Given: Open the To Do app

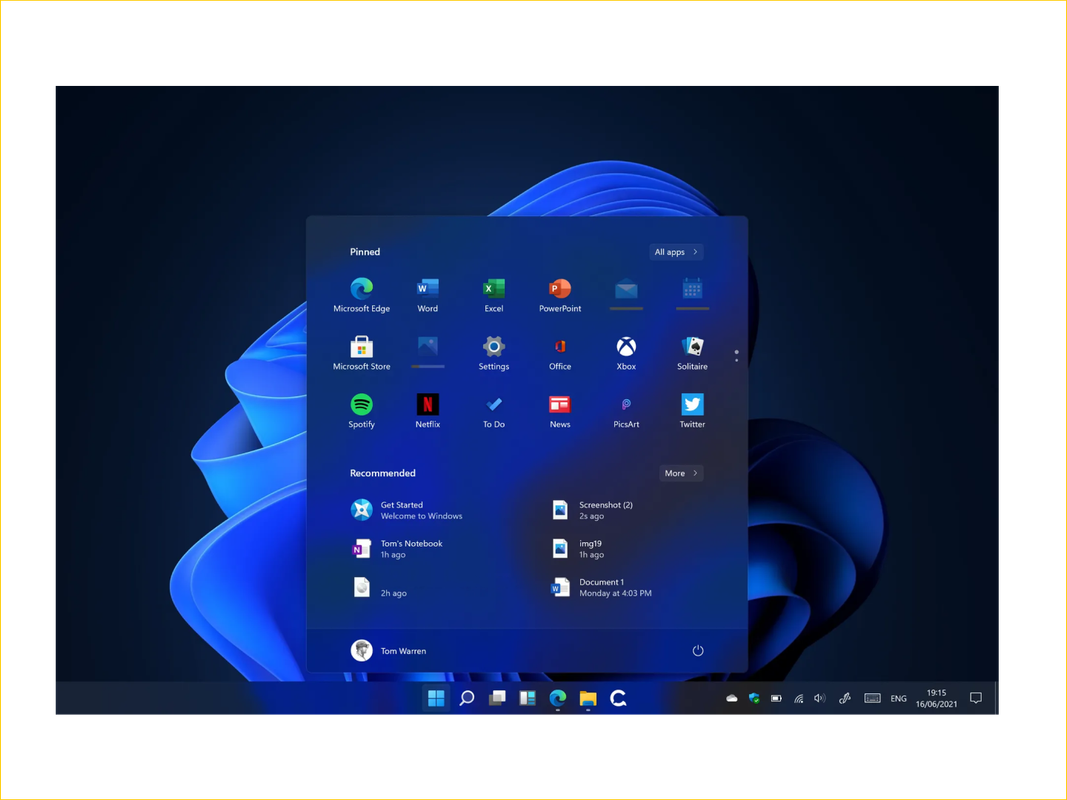Looking at the screenshot, I should click(493, 410).
